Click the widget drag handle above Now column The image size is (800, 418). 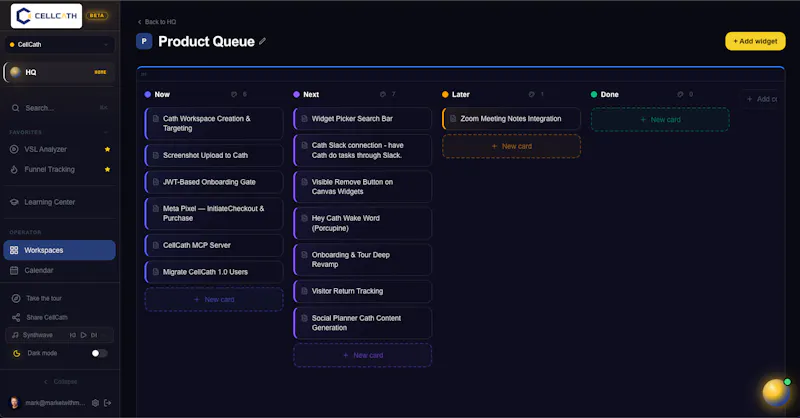[x=144, y=75]
